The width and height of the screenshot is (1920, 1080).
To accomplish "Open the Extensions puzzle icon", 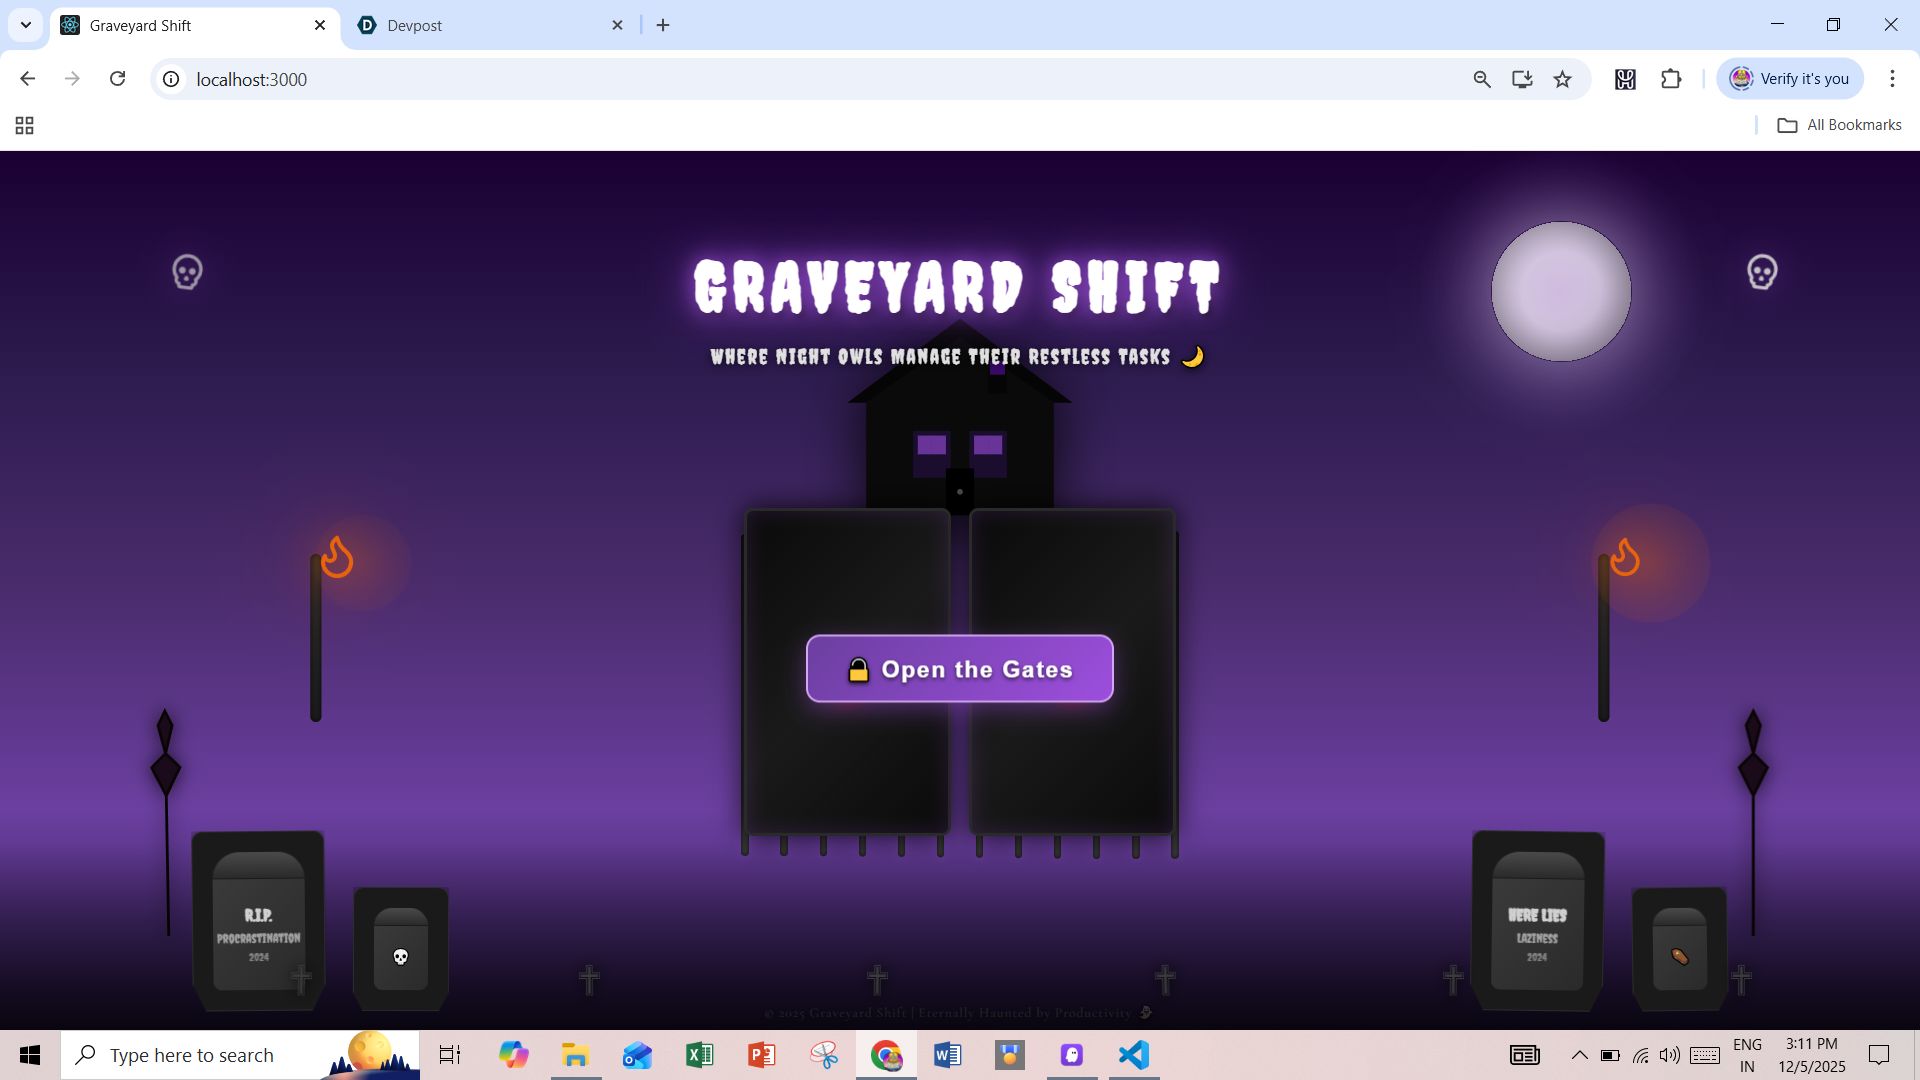I will 1671,79.
